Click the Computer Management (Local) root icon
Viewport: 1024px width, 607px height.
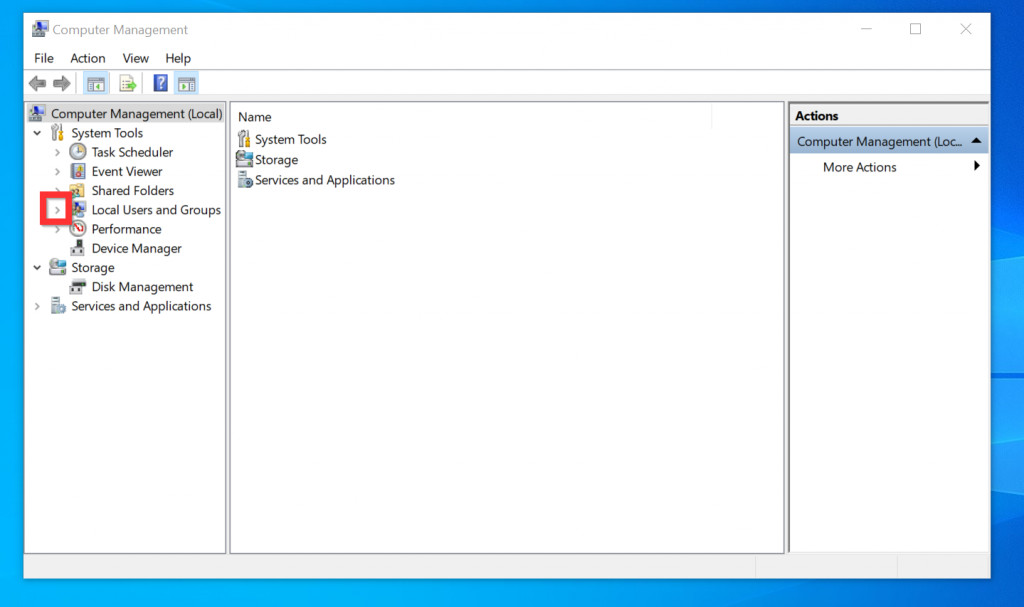(37, 113)
